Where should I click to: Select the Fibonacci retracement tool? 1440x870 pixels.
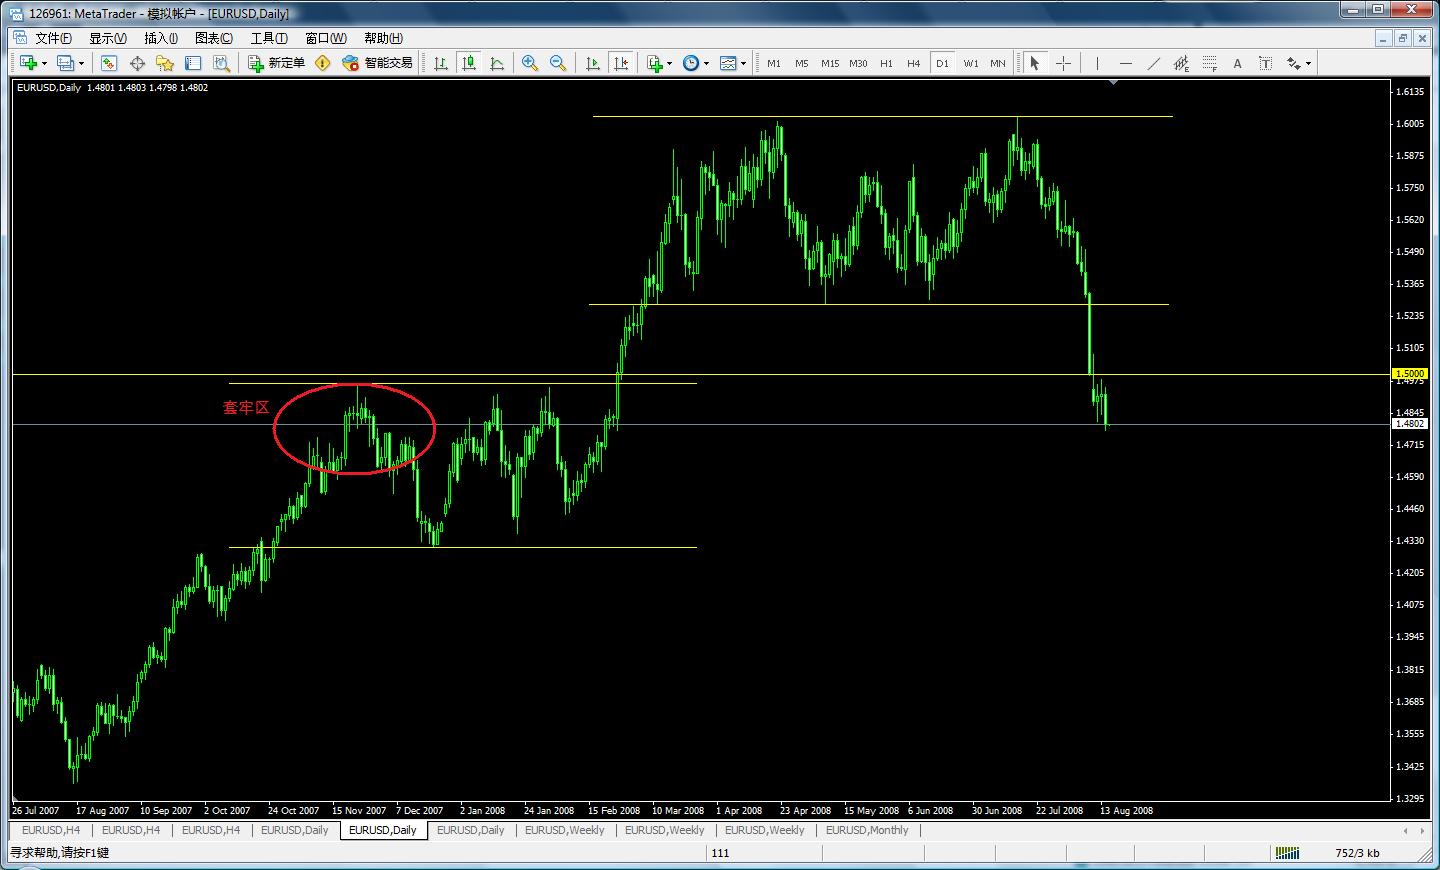point(1209,63)
